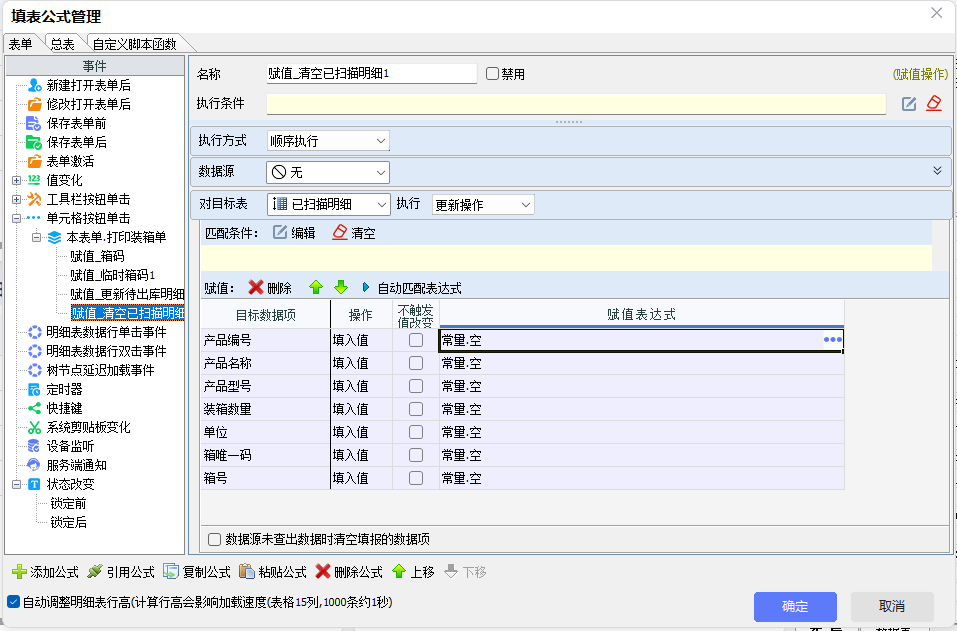Expand the 数据源 section double chevron
This screenshot has height=631, width=957.
click(937, 171)
